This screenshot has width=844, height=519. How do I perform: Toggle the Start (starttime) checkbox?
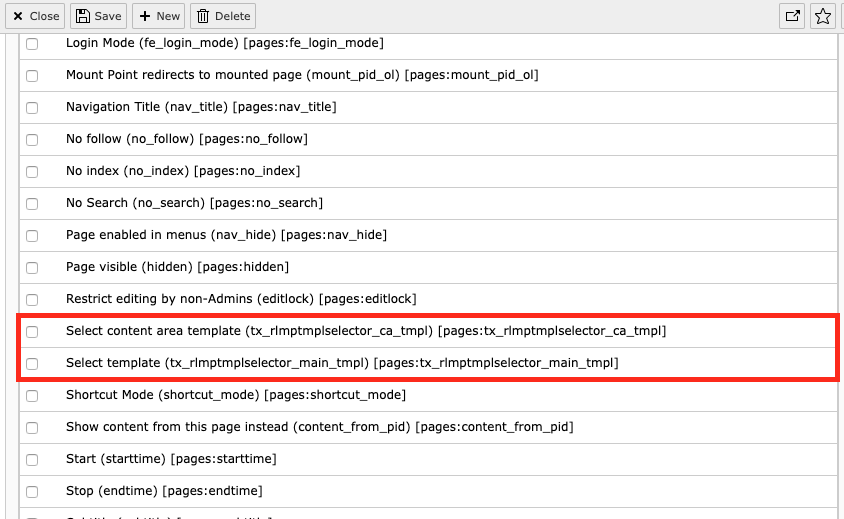[32, 460]
